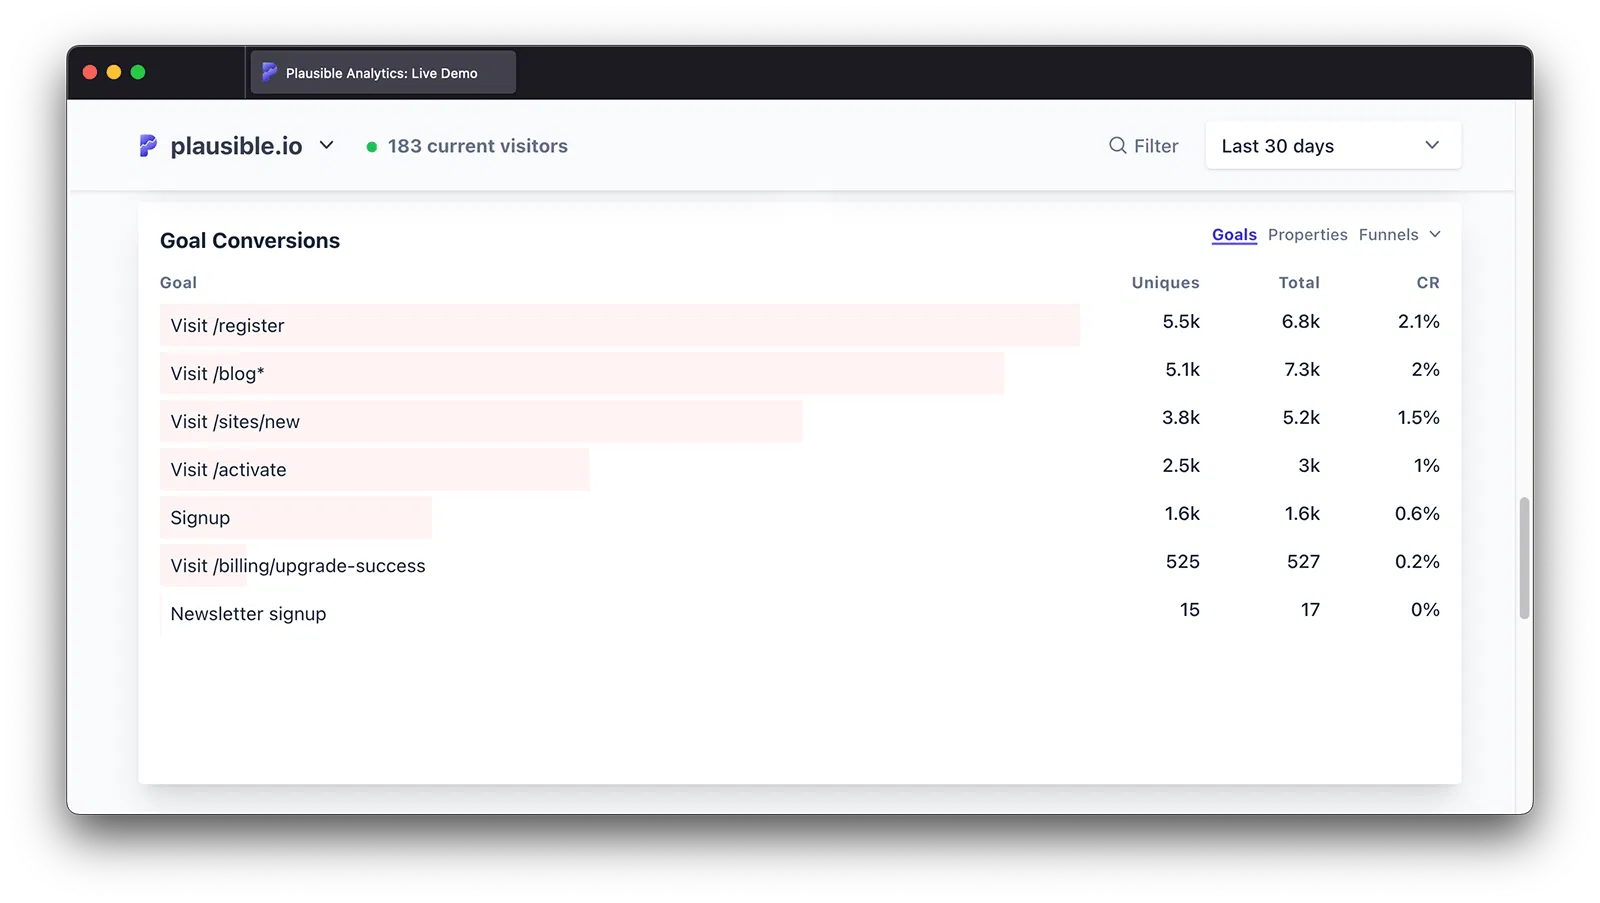Expand the Funnels dropdown menu

coord(1399,235)
